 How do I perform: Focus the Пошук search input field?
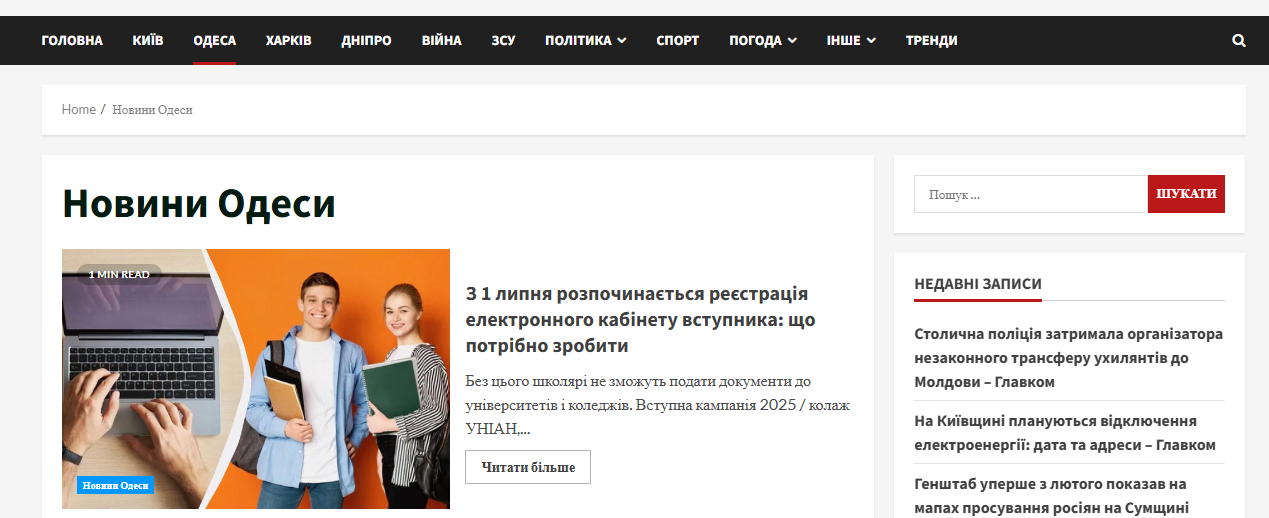point(1031,194)
